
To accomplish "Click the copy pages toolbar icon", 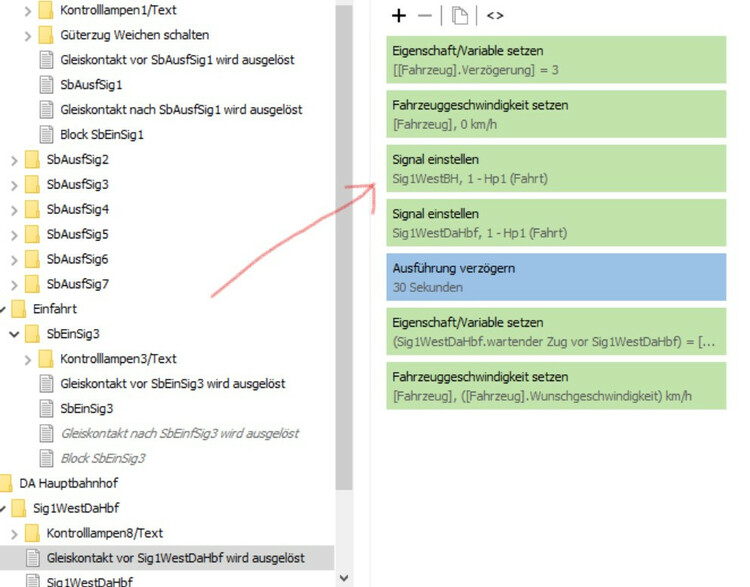I will [460, 16].
